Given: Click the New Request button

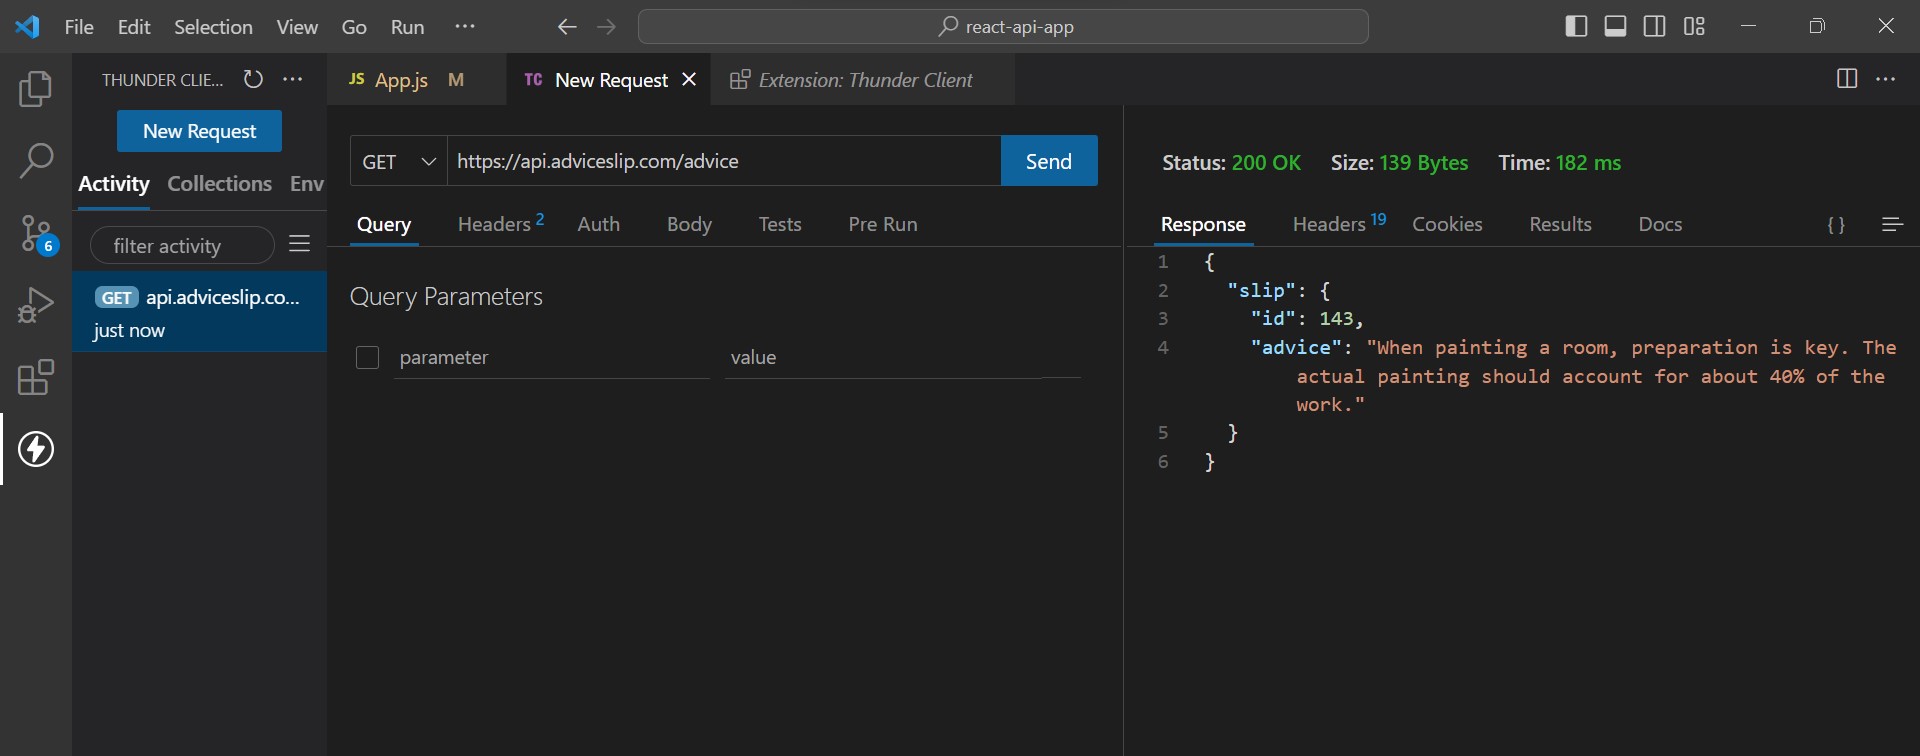Looking at the screenshot, I should coord(199,131).
